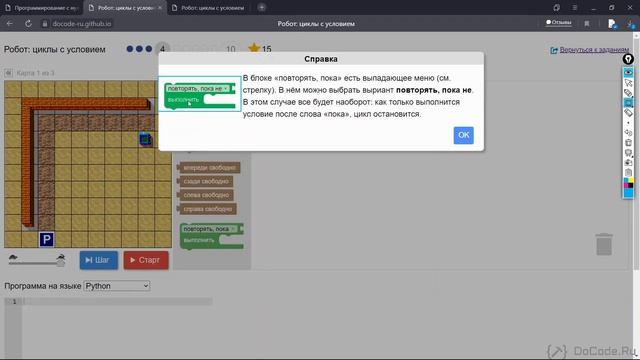Viewport: 640px width, 360px height.
Task: Select the cursor arrow tool in the annotation toolbar
Action: coord(629,83)
